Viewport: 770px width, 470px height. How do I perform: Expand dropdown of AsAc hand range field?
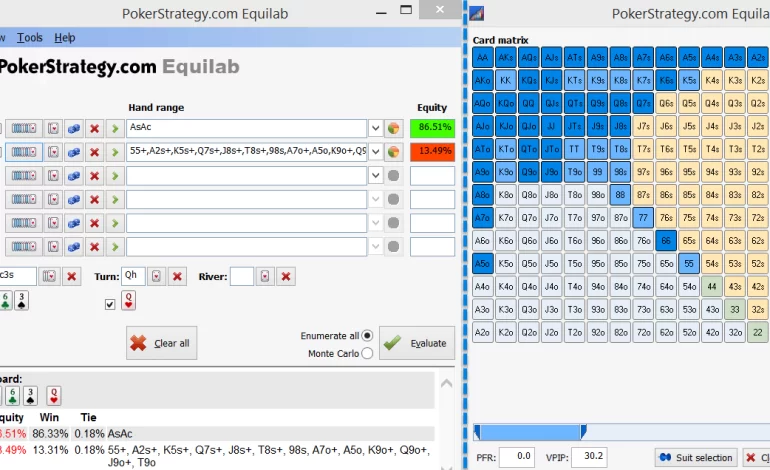coord(375,129)
